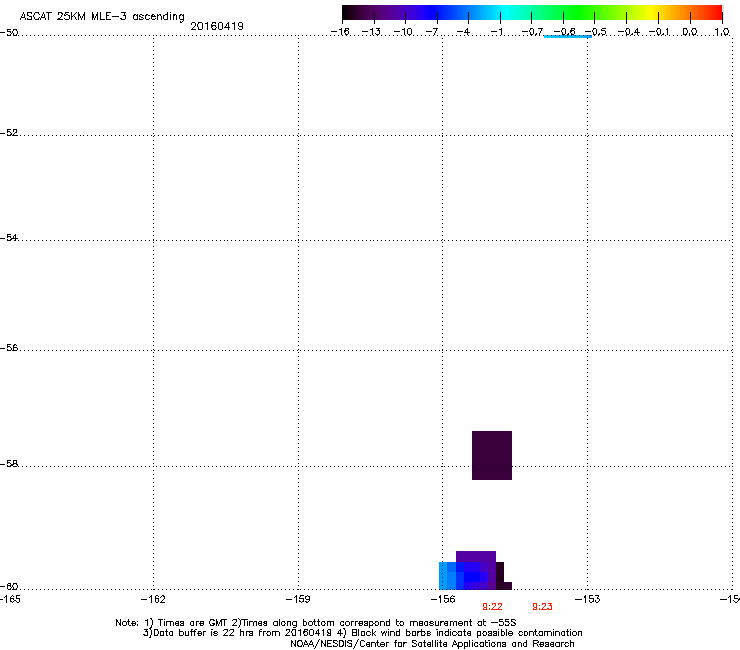
Task: Click the NOAA/NESDIS Center for Satellite Applications credit
Action: click(432, 644)
